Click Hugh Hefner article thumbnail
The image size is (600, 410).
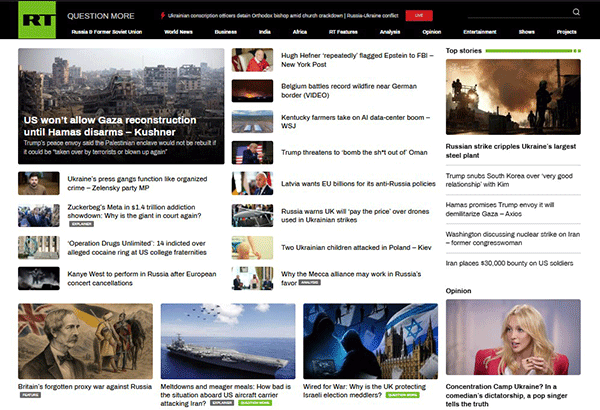click(252, 60)
